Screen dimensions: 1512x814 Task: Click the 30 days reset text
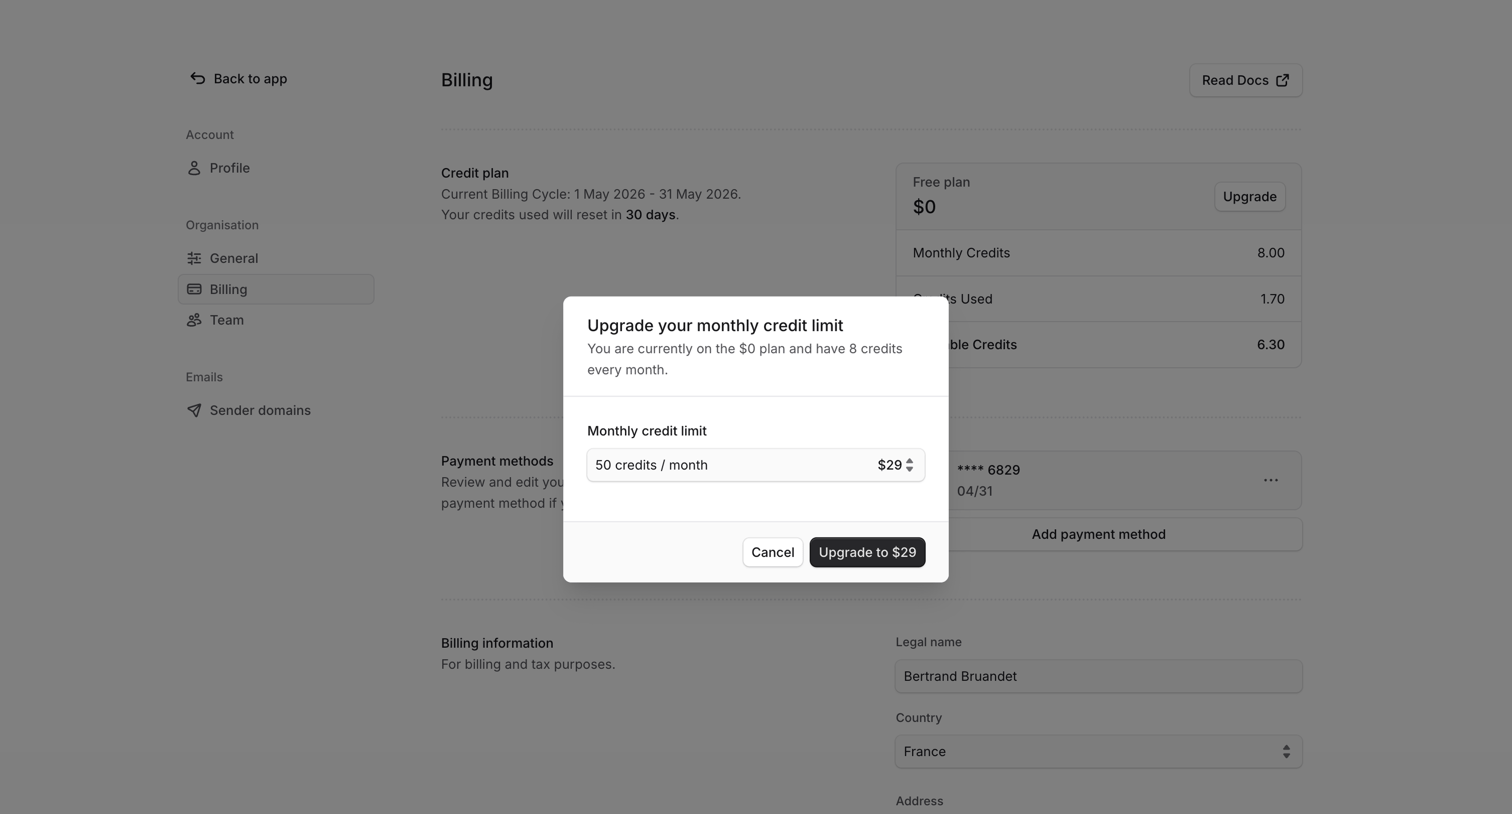coord(650,215)
